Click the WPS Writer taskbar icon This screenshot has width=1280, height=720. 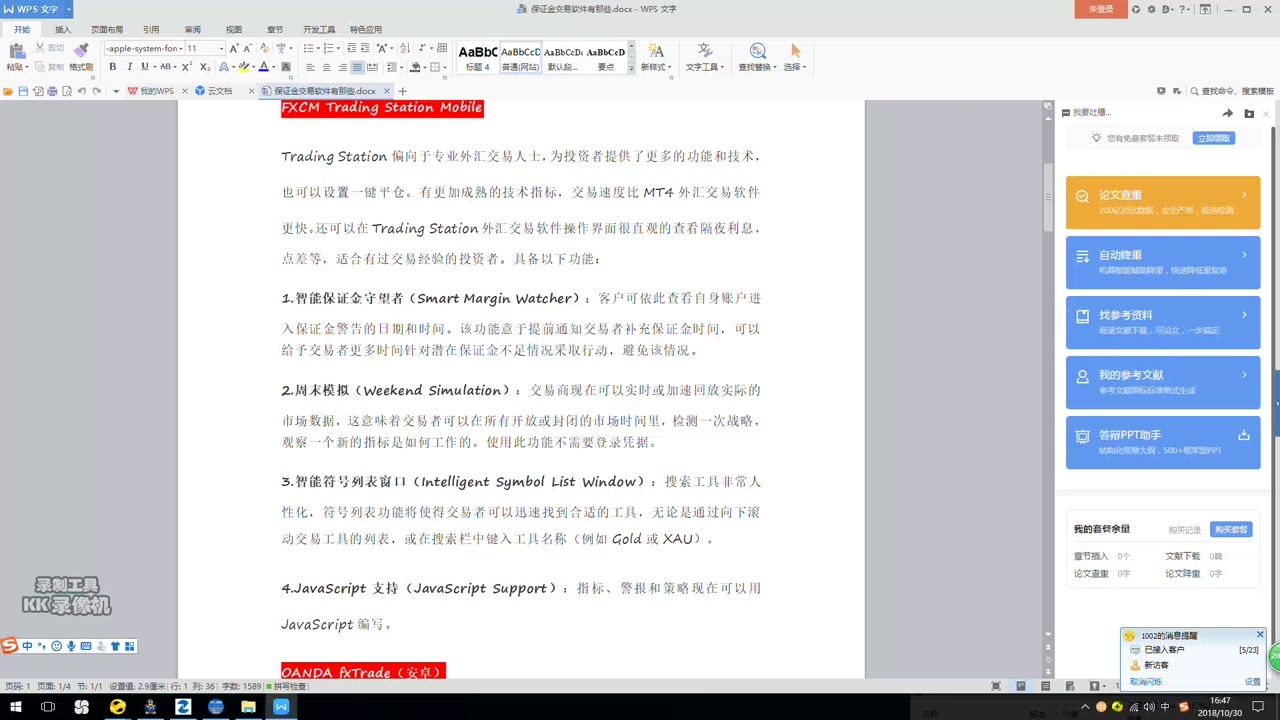(281, 707)
